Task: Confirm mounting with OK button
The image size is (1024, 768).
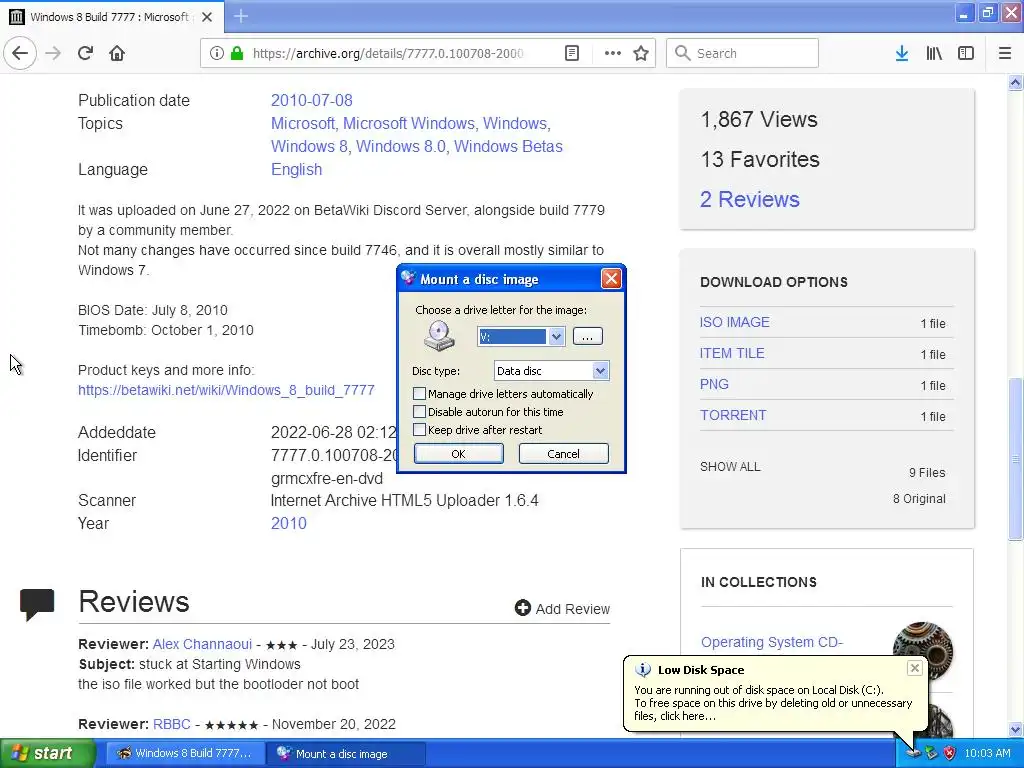Action: click(x=458, y=454)
